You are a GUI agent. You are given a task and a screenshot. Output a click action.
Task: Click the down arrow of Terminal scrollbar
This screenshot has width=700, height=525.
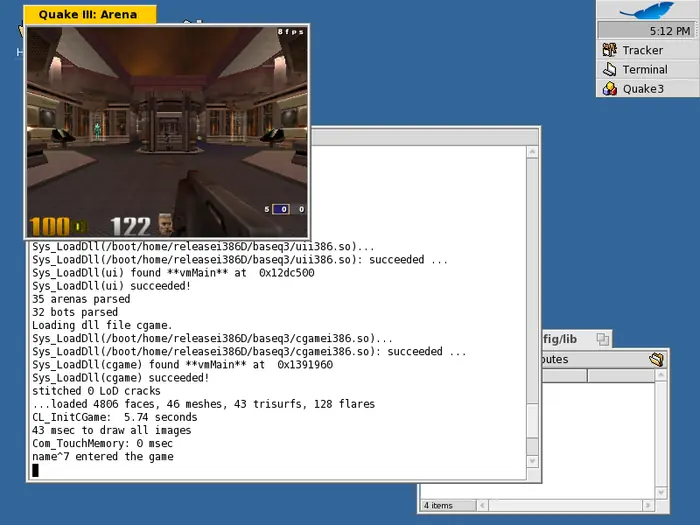coord(532,461)
